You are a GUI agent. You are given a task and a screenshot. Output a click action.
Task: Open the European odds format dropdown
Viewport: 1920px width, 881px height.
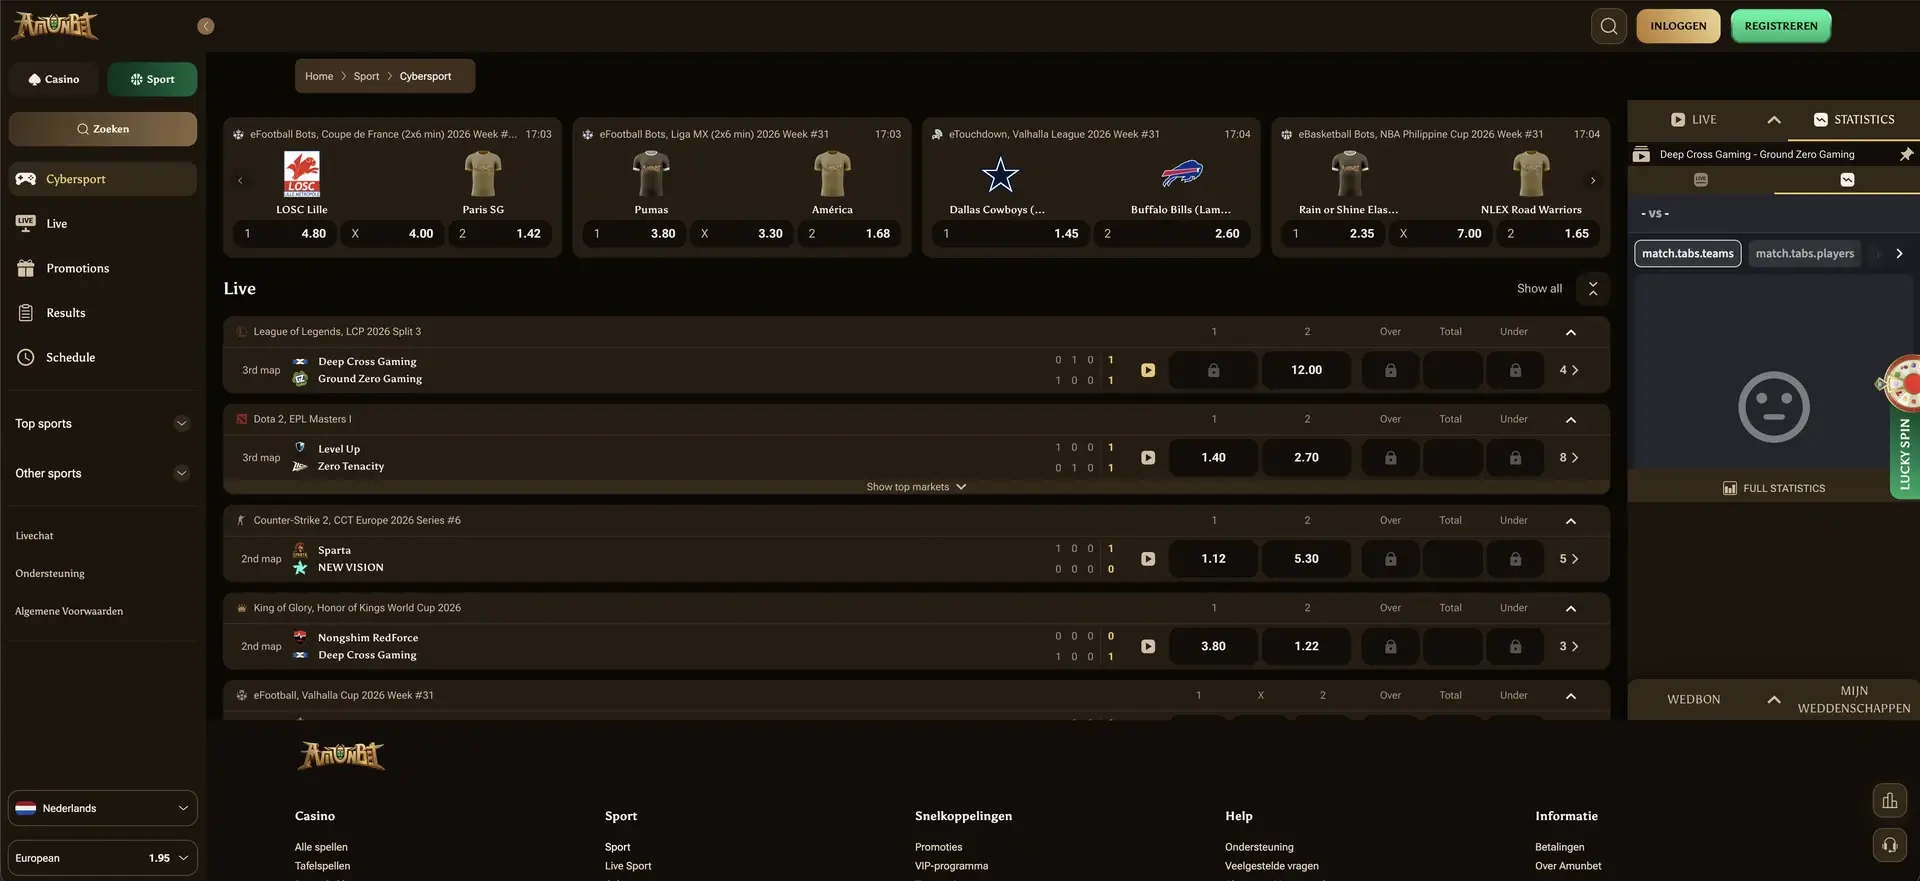pyautogui.click(x=103, y=858)
